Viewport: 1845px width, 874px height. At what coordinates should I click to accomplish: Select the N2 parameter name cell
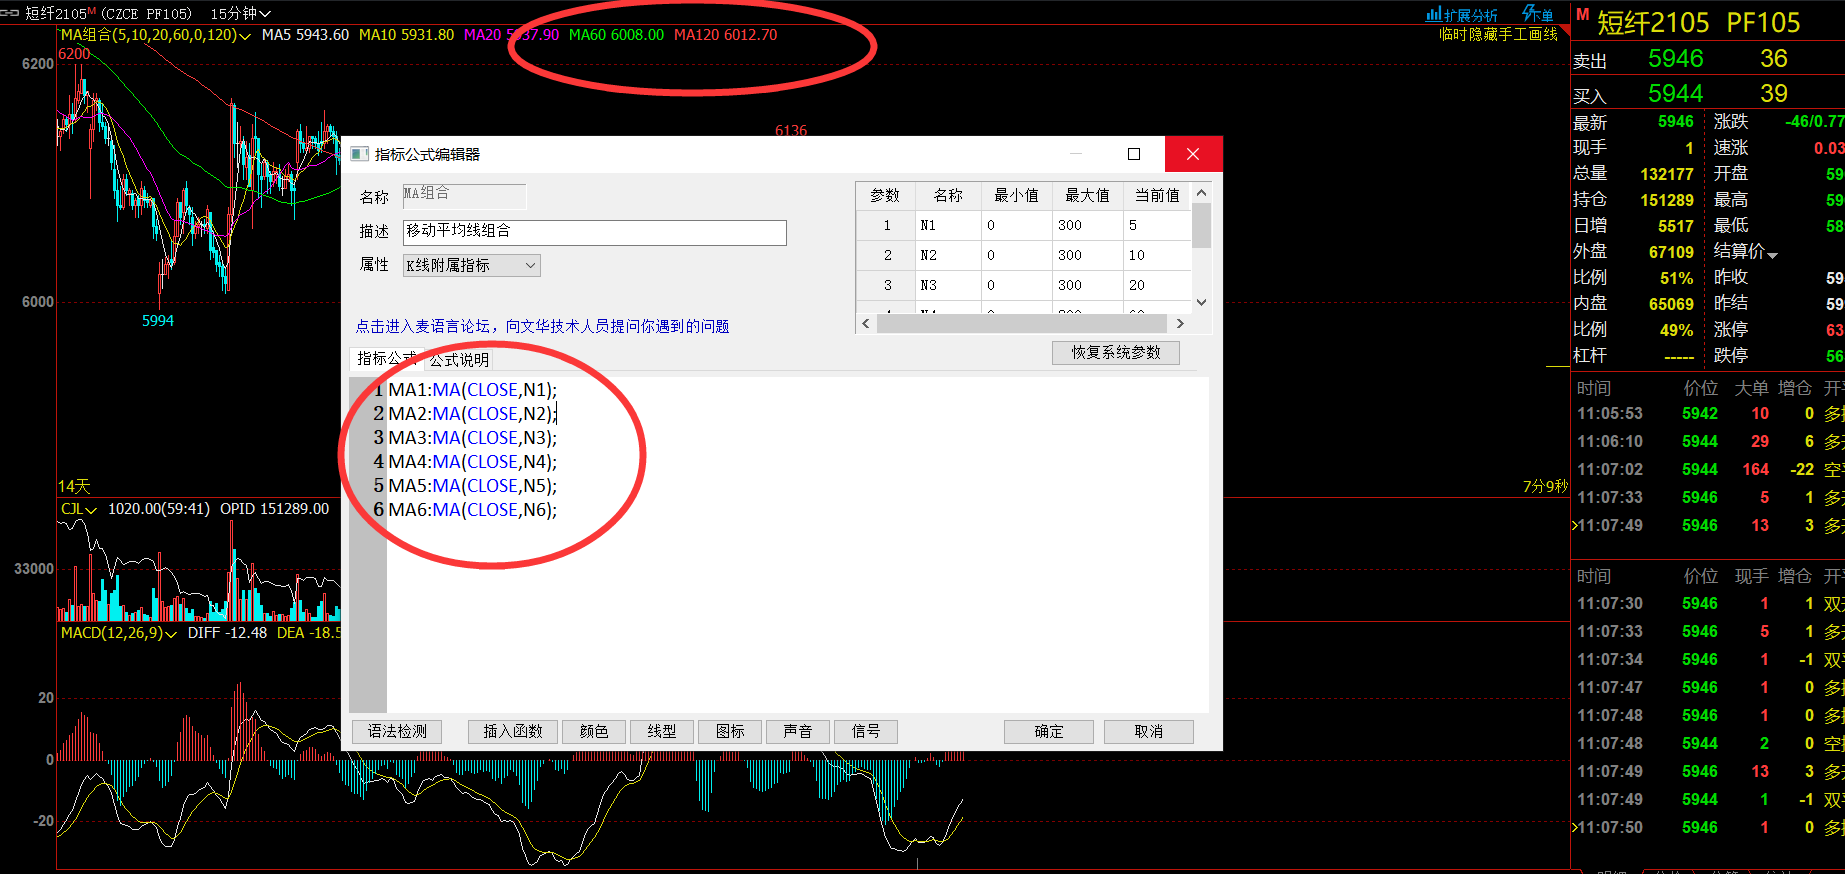tap(948, 256)
